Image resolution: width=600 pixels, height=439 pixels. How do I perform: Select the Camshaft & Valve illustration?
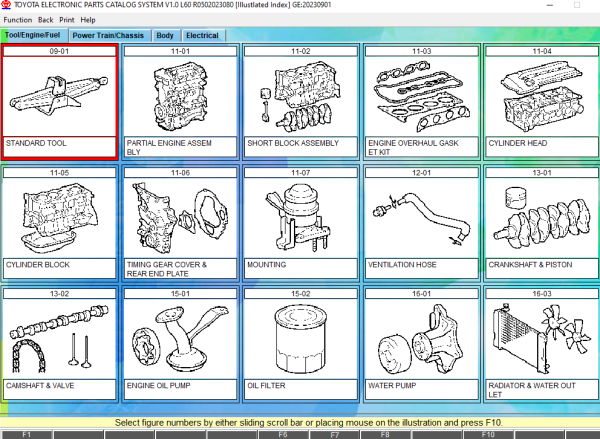[59, 339]
